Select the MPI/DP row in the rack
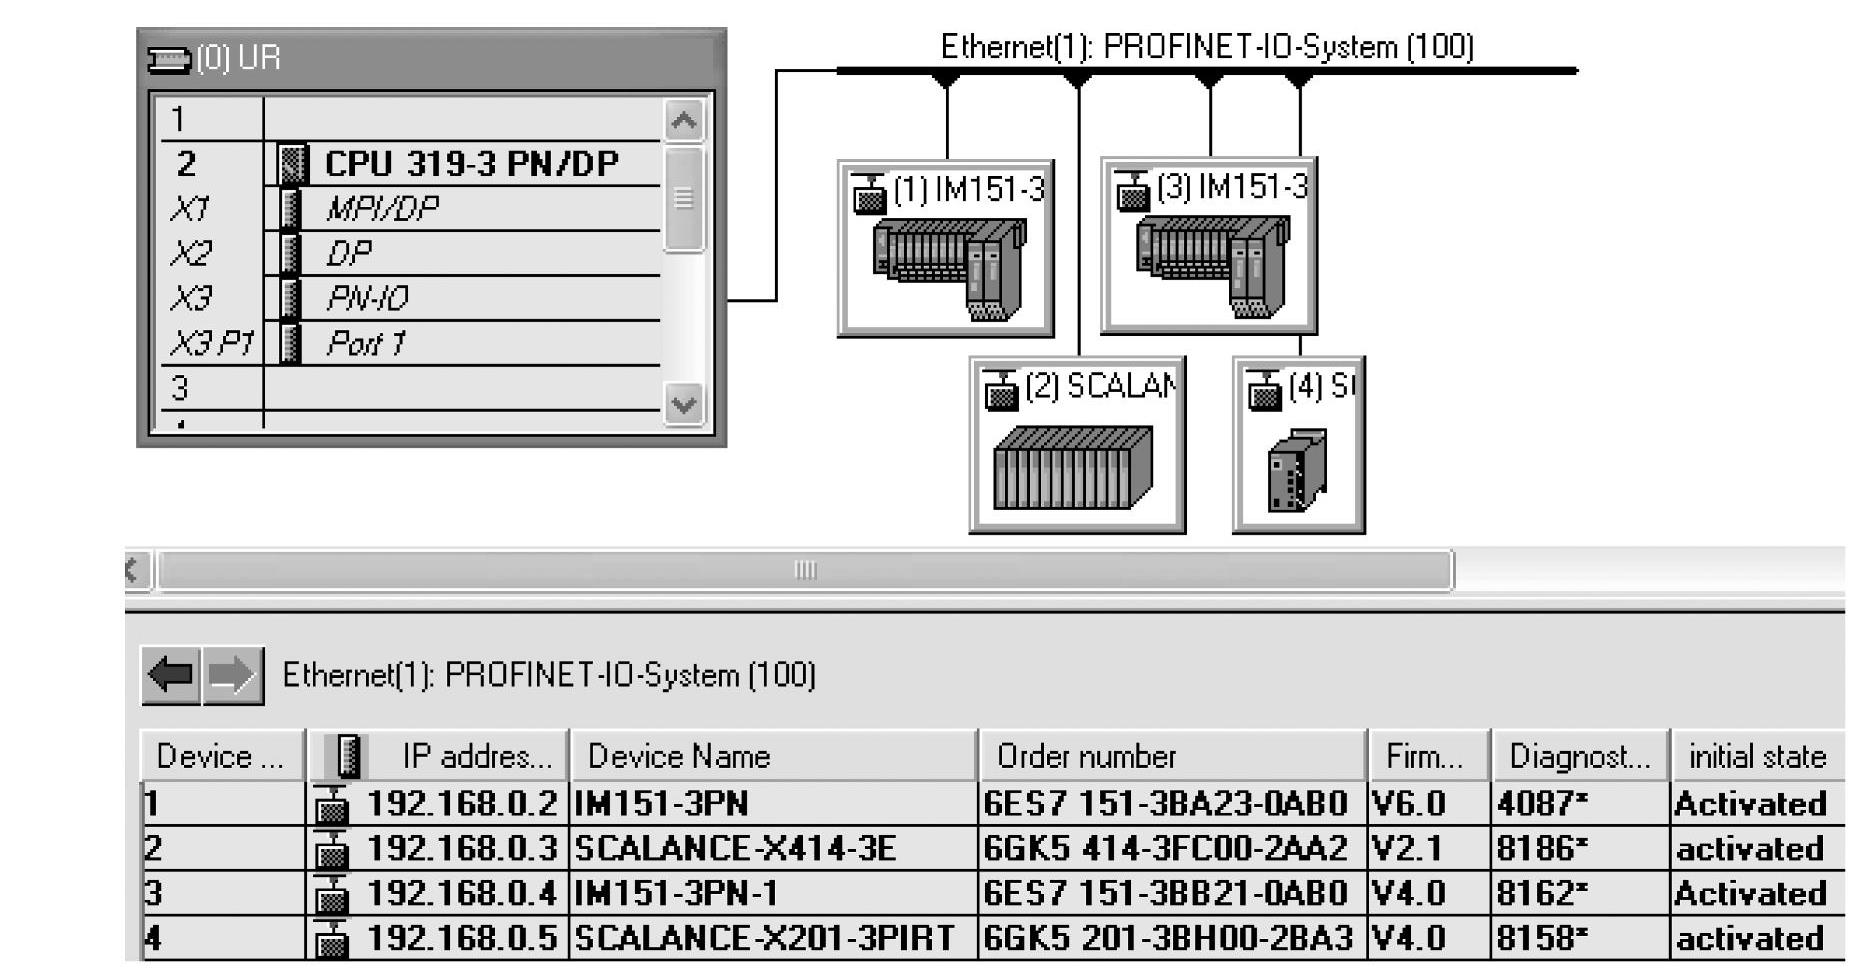The image size is (1871, 978). coord(411,209)
